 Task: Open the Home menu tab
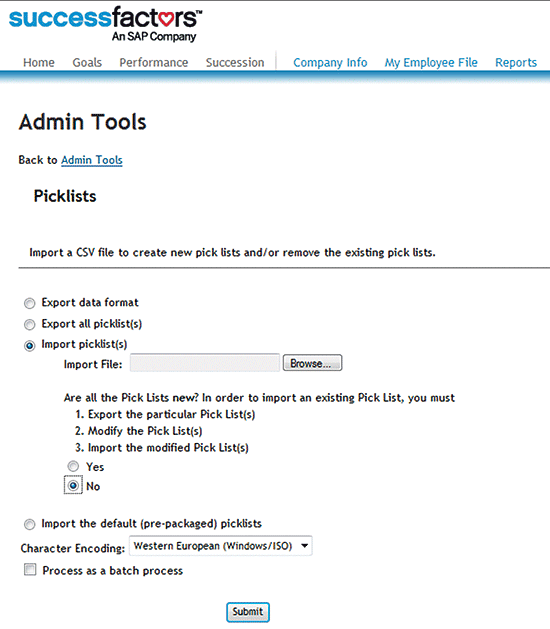coord(39,63)
